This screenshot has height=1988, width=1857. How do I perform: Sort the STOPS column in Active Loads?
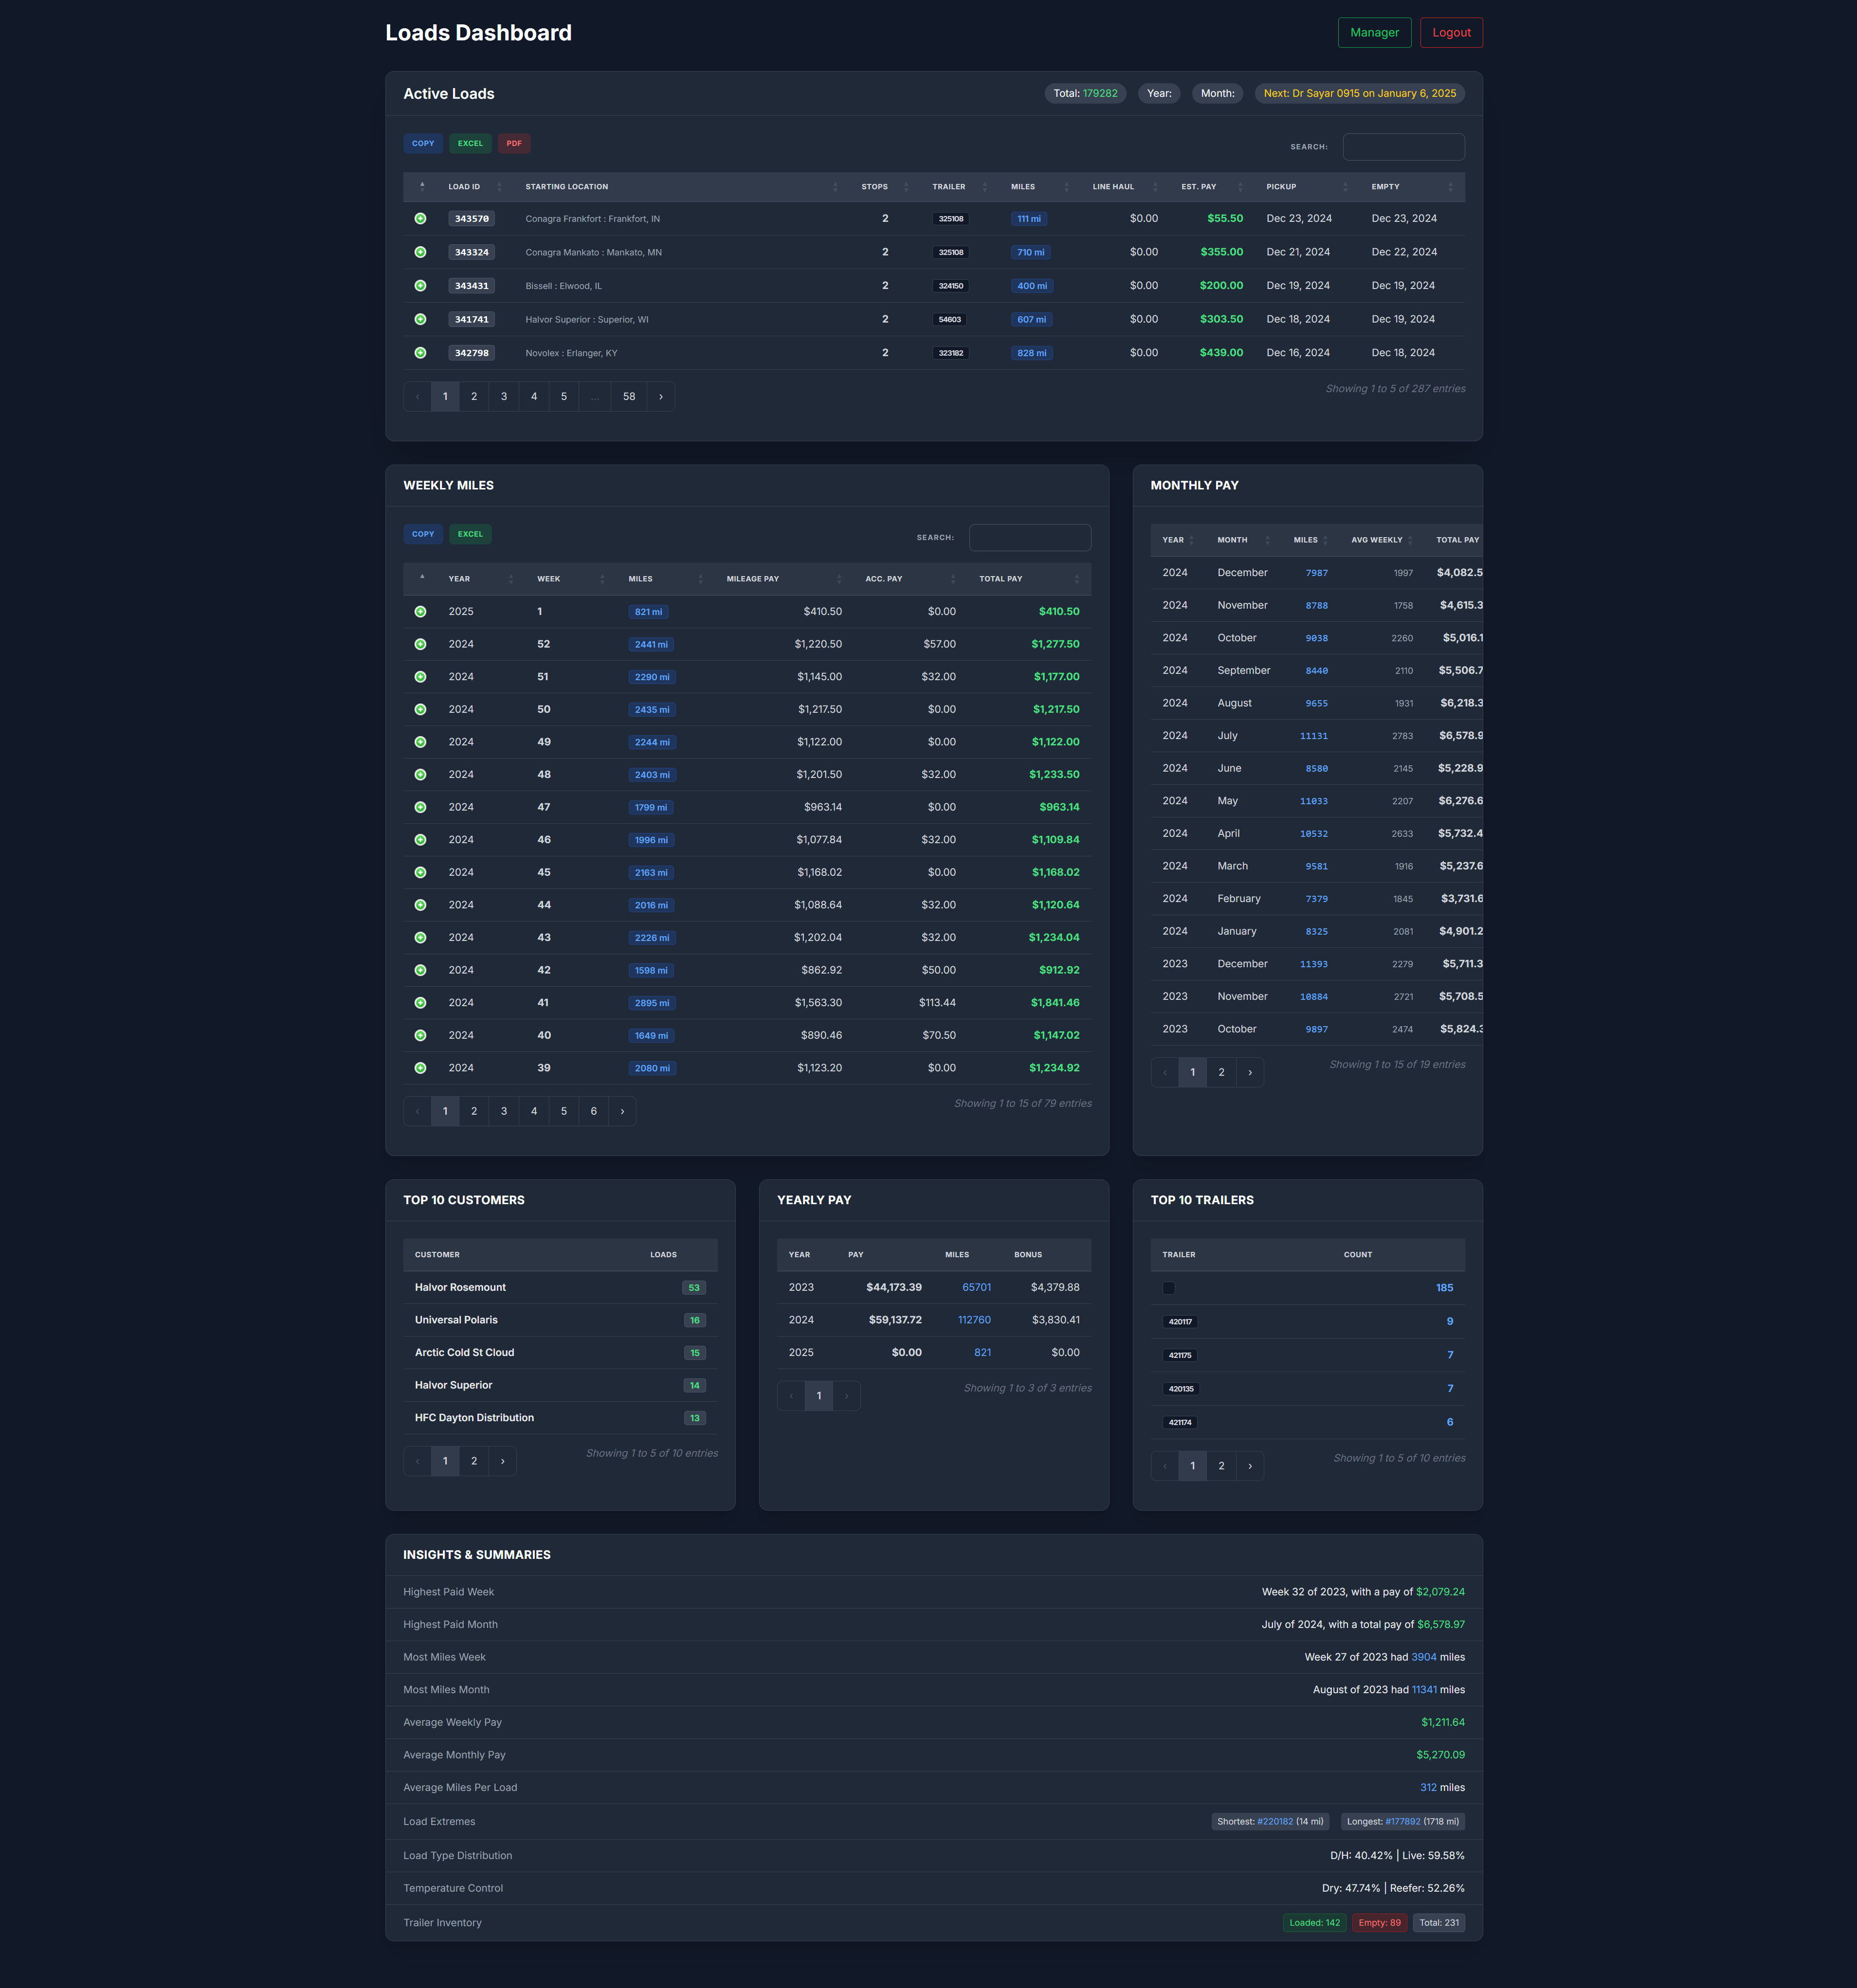[x=906, y=187]
